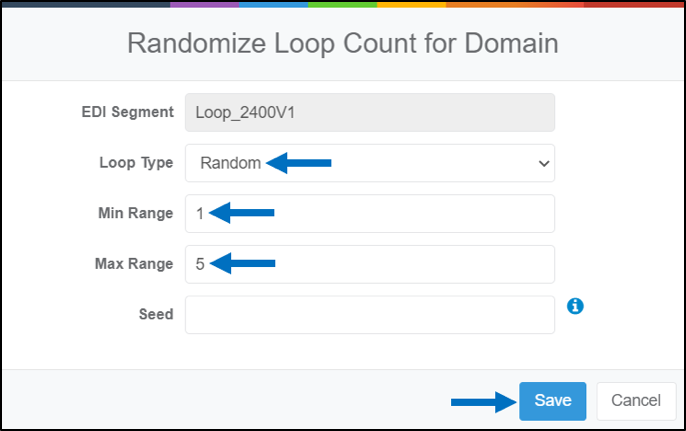The image size is (686, 431).
Task: Focus the Min Range input field
Action: (x=370, y=214)
